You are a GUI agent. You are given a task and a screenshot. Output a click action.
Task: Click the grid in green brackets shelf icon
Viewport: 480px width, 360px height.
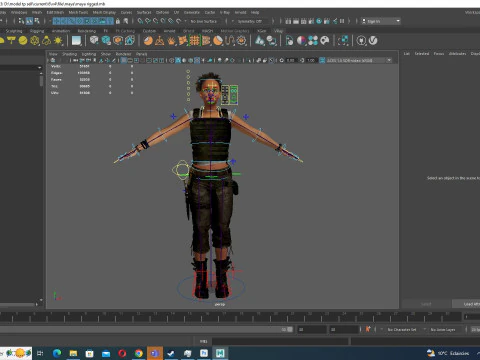pyautogui.click(x=195, y=41)
